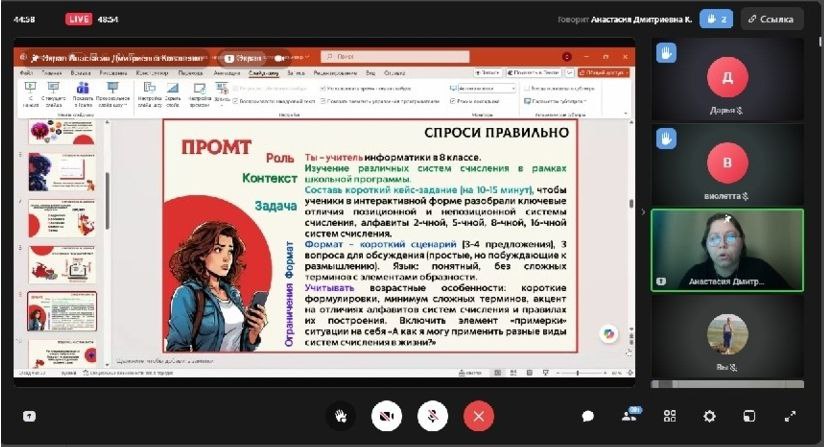
Task: Click the Ссылка link button
Action: [x=772, y=18]
